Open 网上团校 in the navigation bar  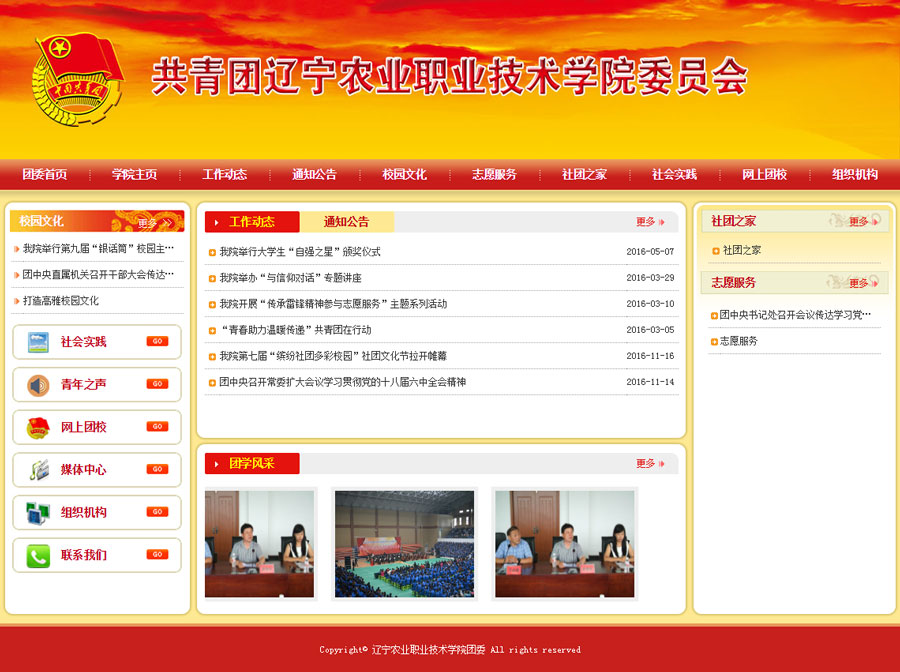765,174
